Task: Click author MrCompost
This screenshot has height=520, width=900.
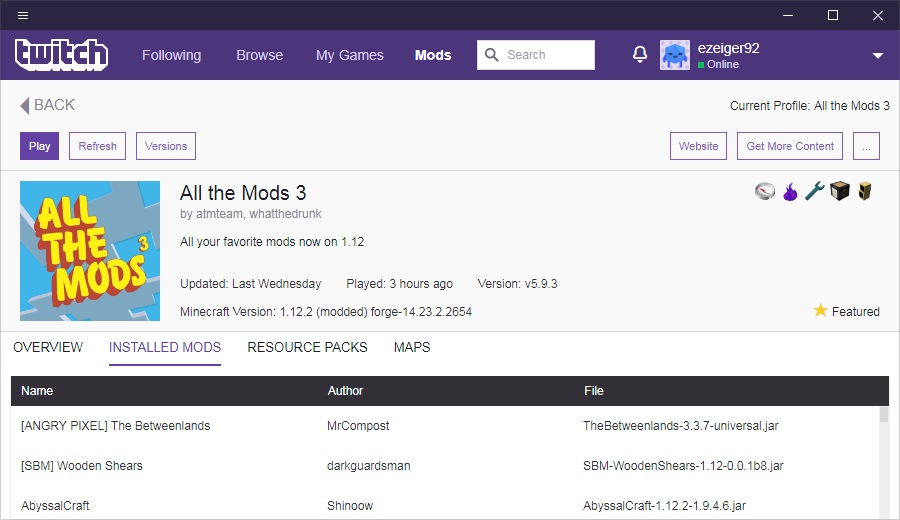Action: point(358,426)
